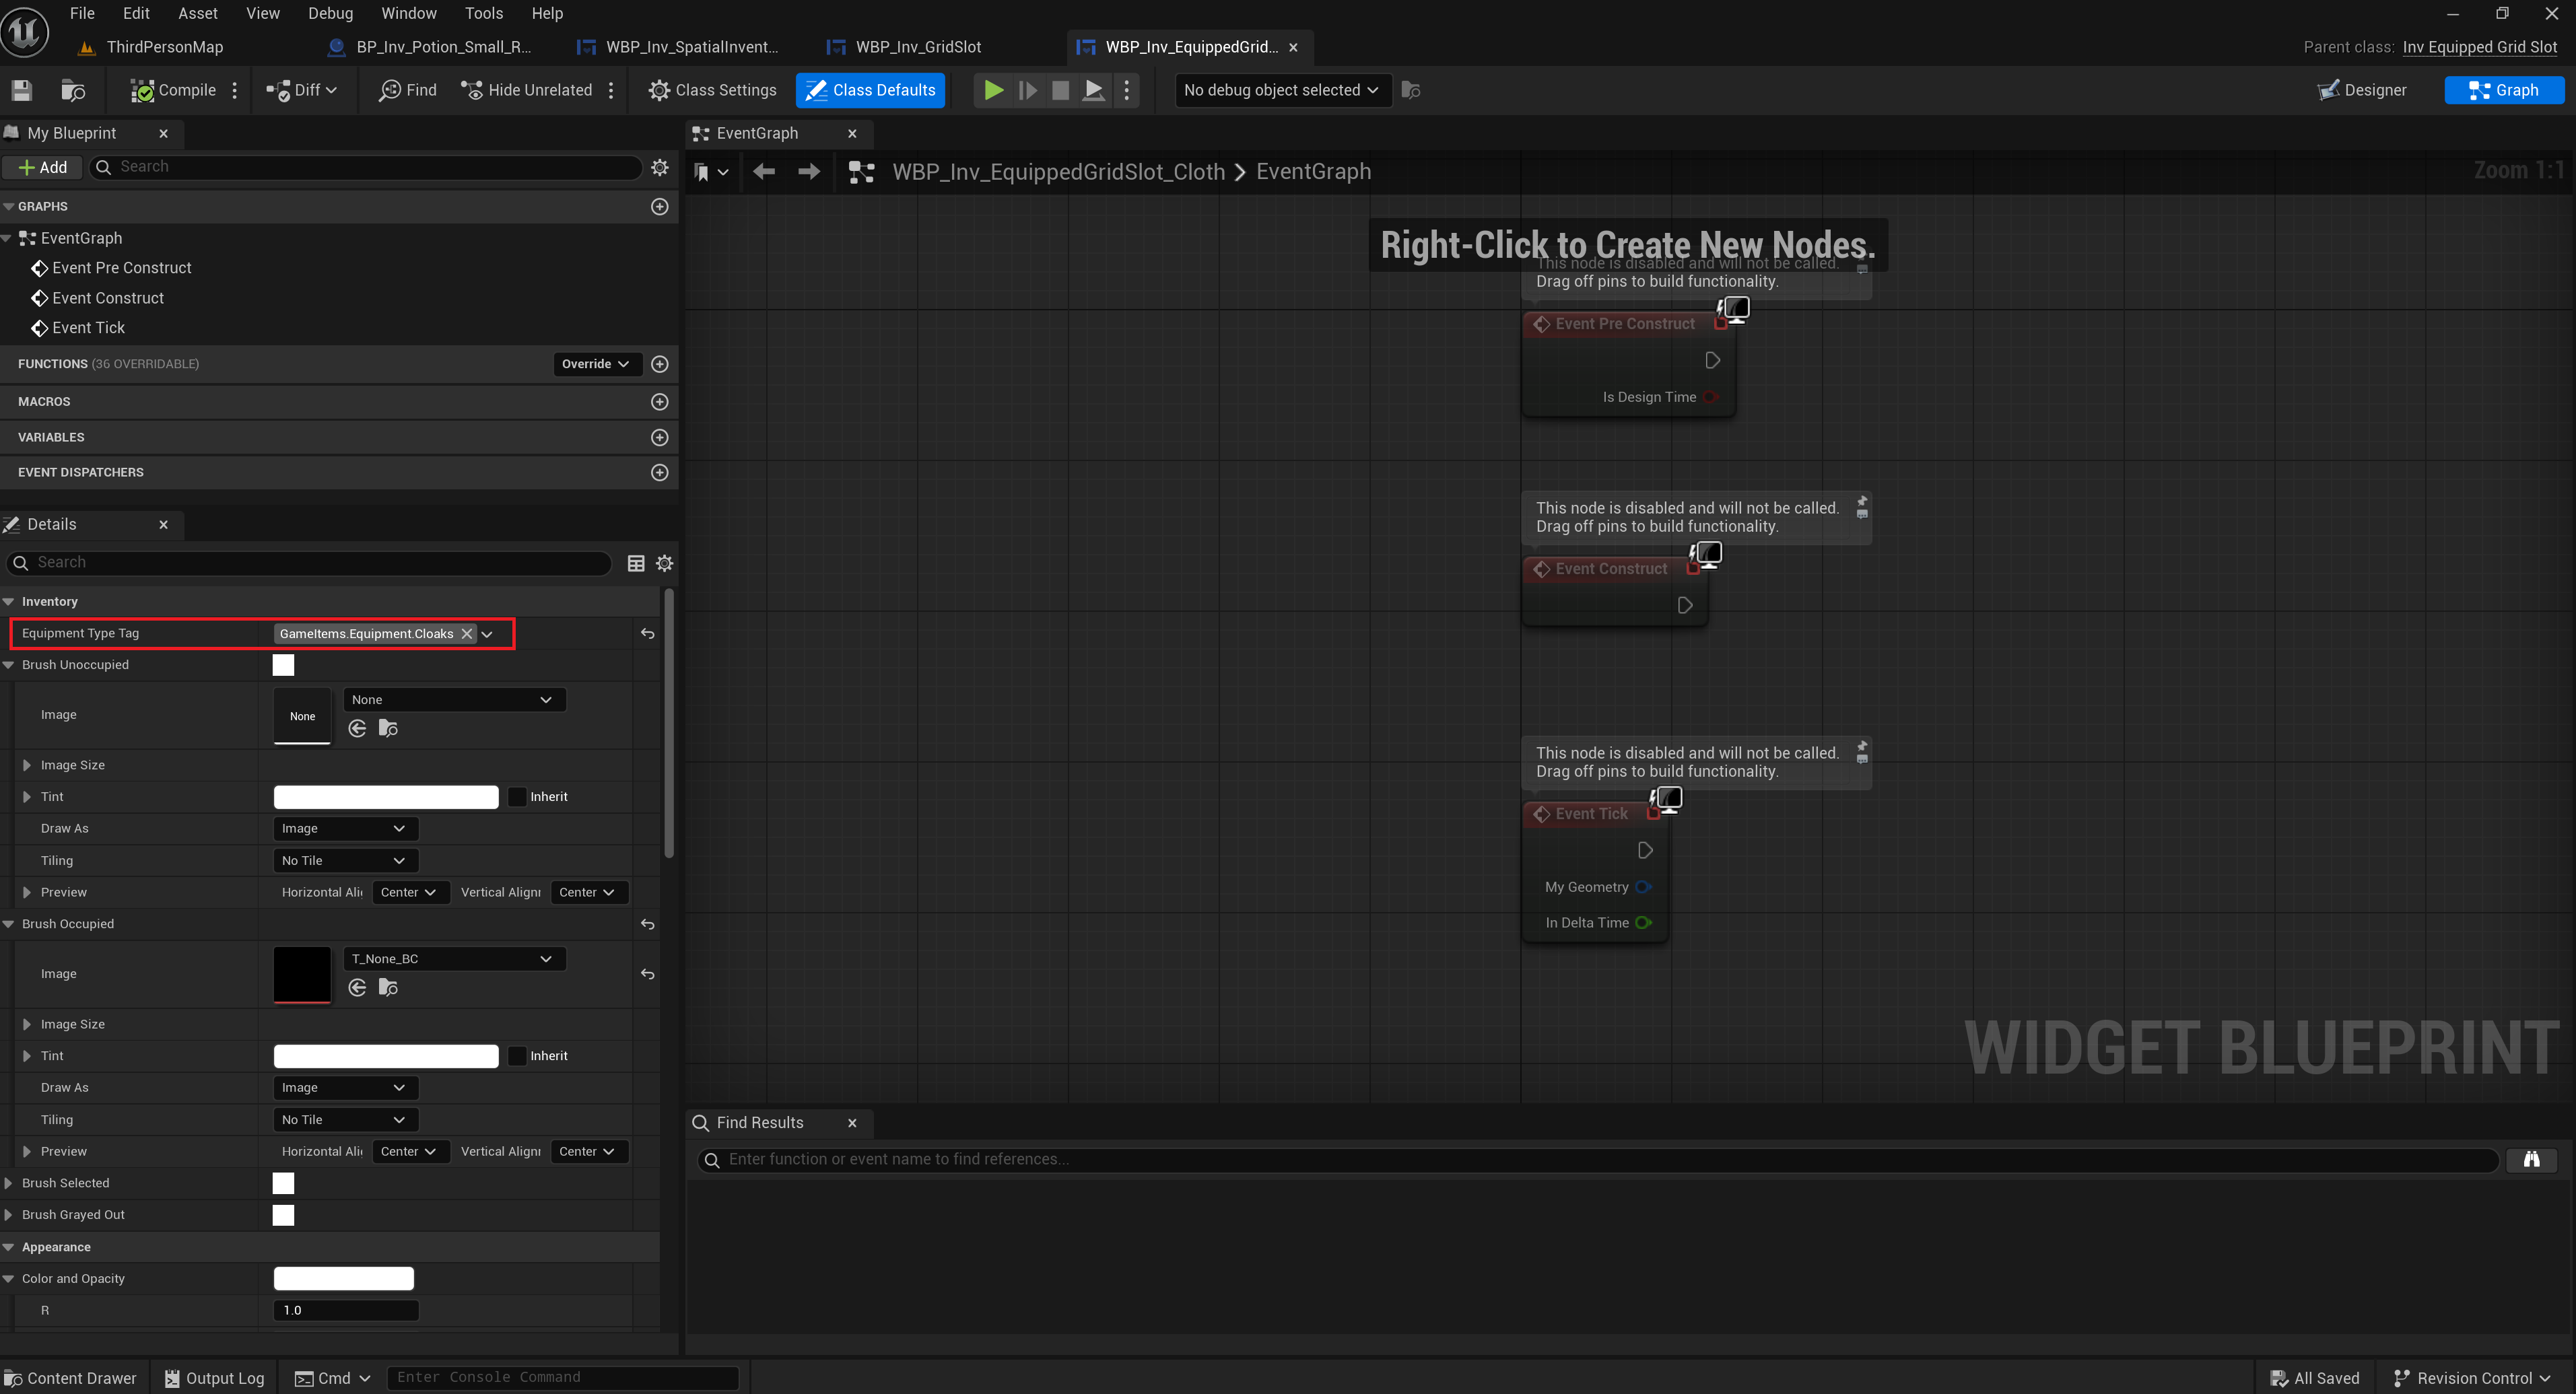The height and width of the screenshot is (1394, 2576).
Task: Reset the Equipment Type Tag to default
Action: point(648,634)
